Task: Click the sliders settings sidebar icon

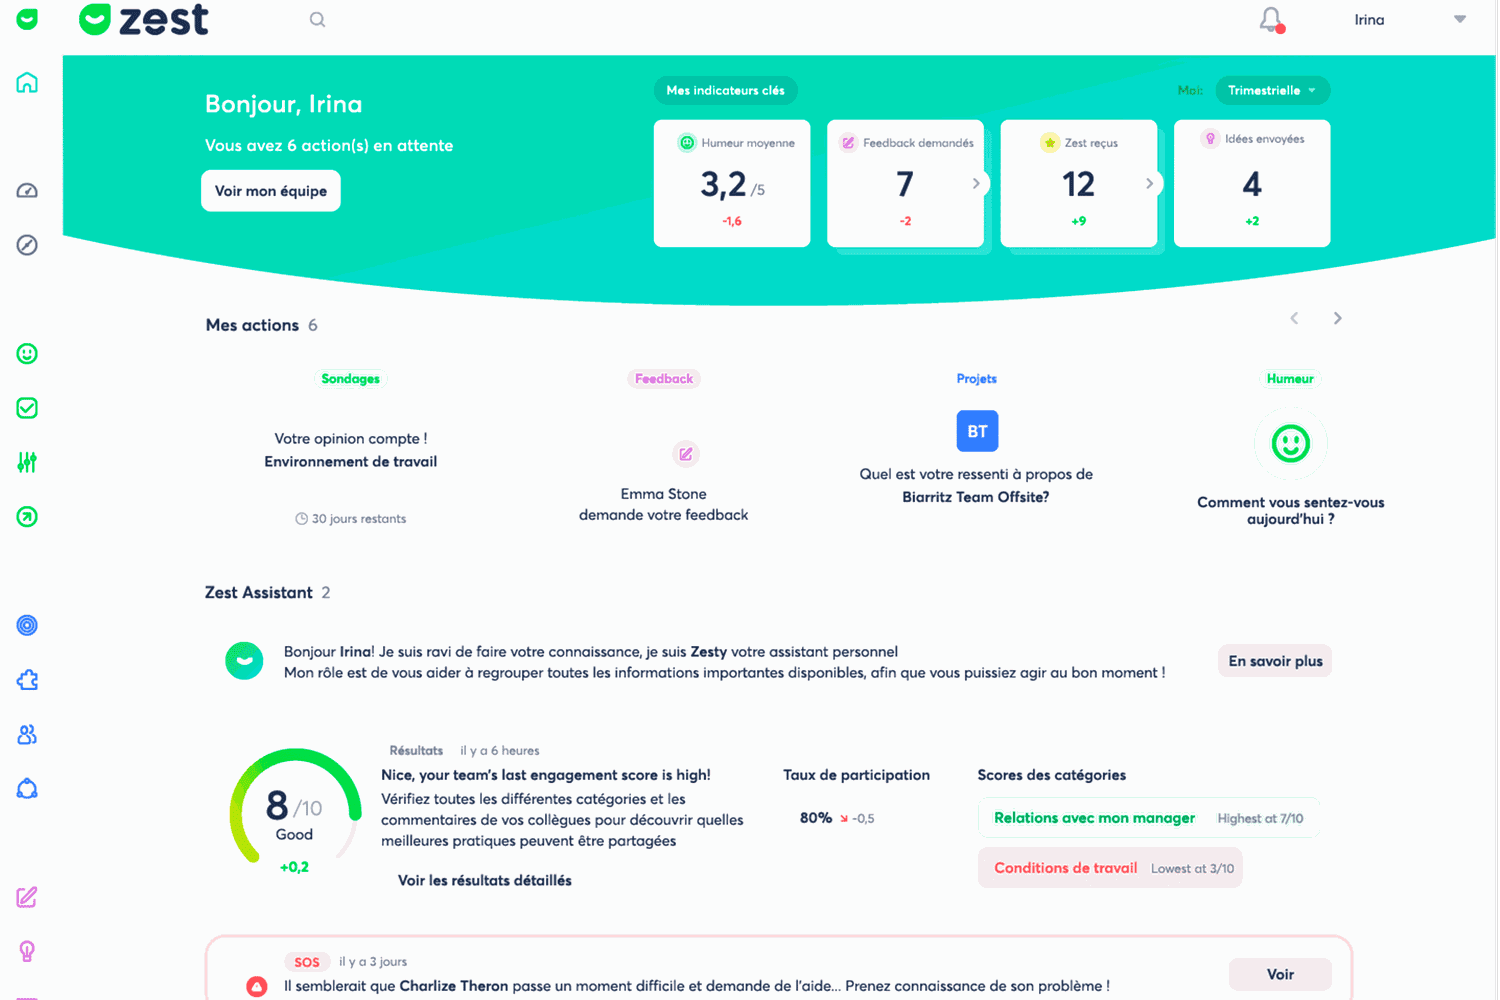Action: click(x=27, y=462)
